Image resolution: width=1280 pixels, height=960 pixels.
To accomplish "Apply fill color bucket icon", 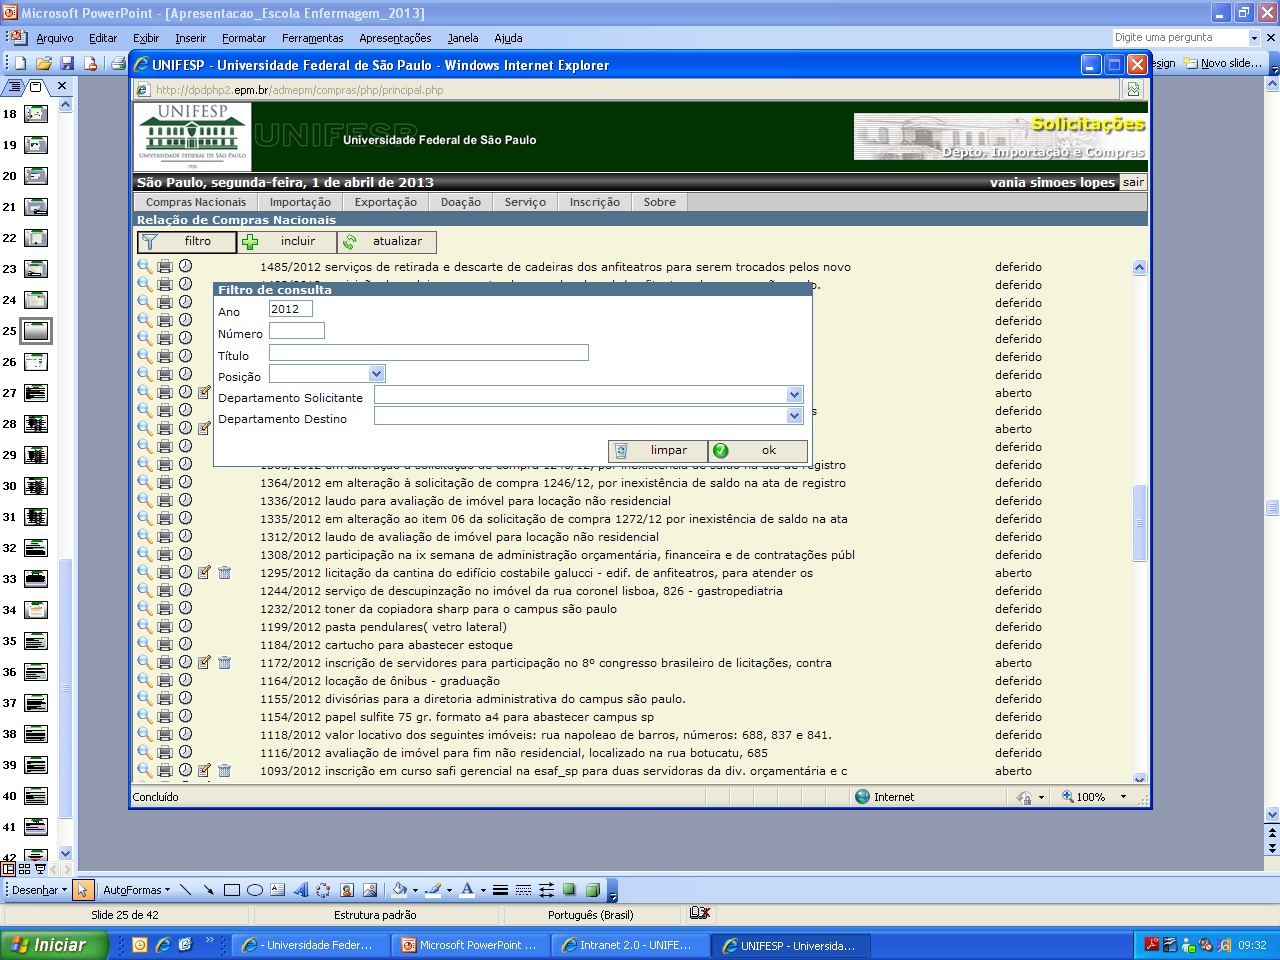I will (x=399, y=890).
